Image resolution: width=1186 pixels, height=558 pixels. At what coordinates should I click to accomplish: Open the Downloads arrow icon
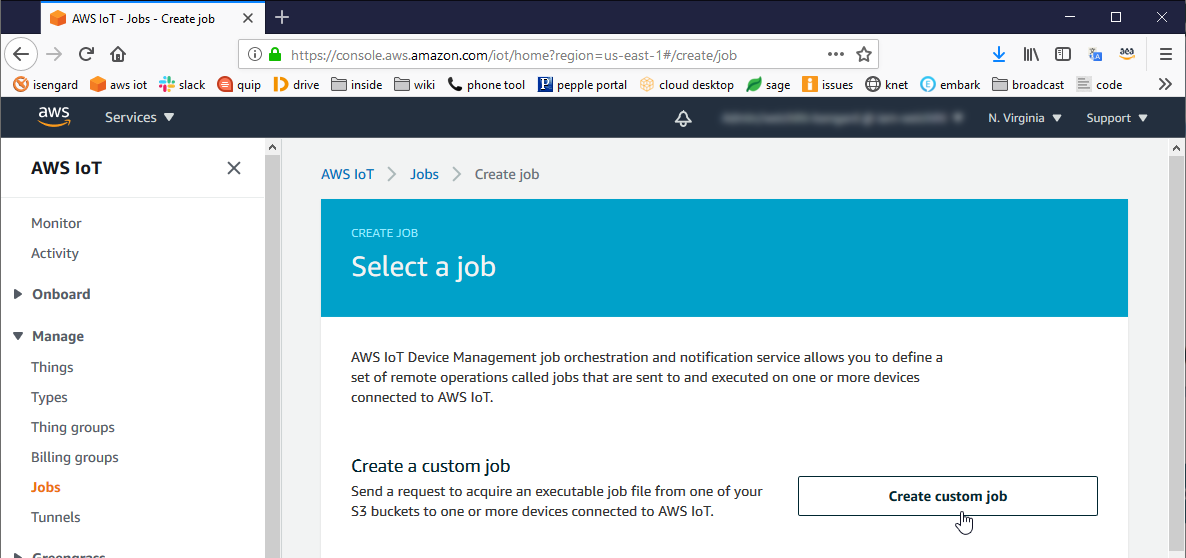(x=998, y=54)
